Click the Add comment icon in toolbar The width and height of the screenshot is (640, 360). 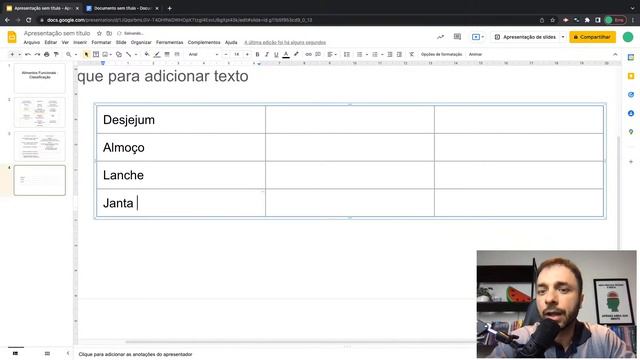[318, 54]
